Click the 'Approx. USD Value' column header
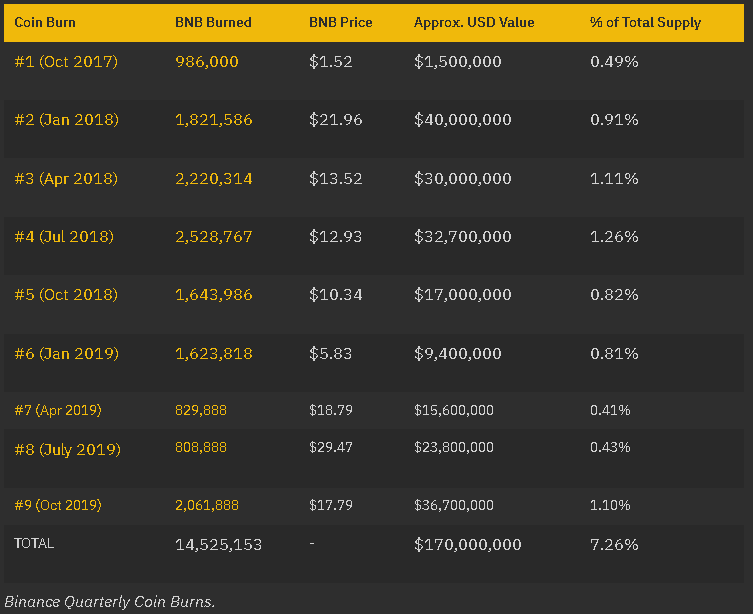753x614 pixels. pyautogui.click(x=474, y=23)
